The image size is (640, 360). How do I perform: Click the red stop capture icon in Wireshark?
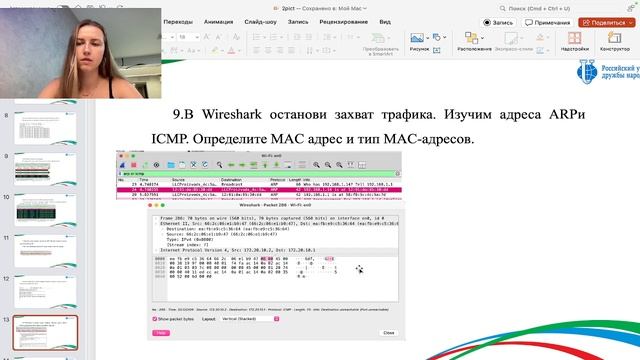[133, 165]
